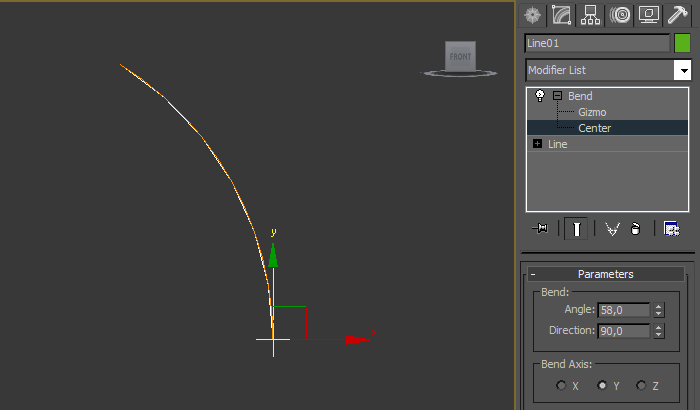The height and width of the screenshot is (410, 700).
Task: Toggle the Bend modifier lightbulb
Action: [x=540, y=96]
